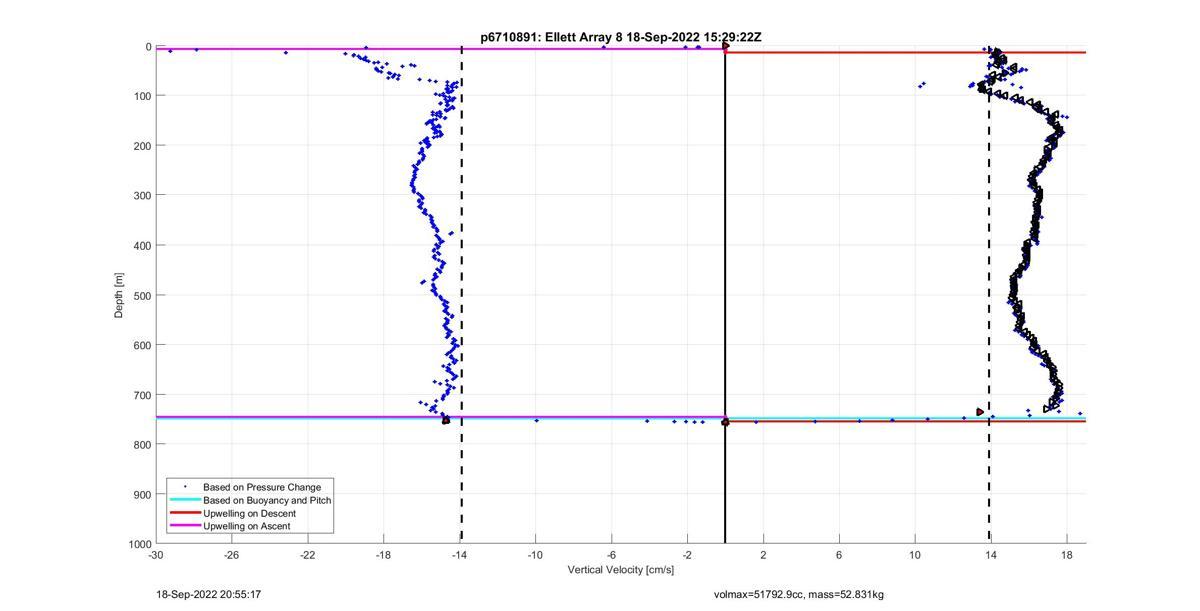Click depth tick label 100
This screenshot has height=611, width=1200.
143,96
